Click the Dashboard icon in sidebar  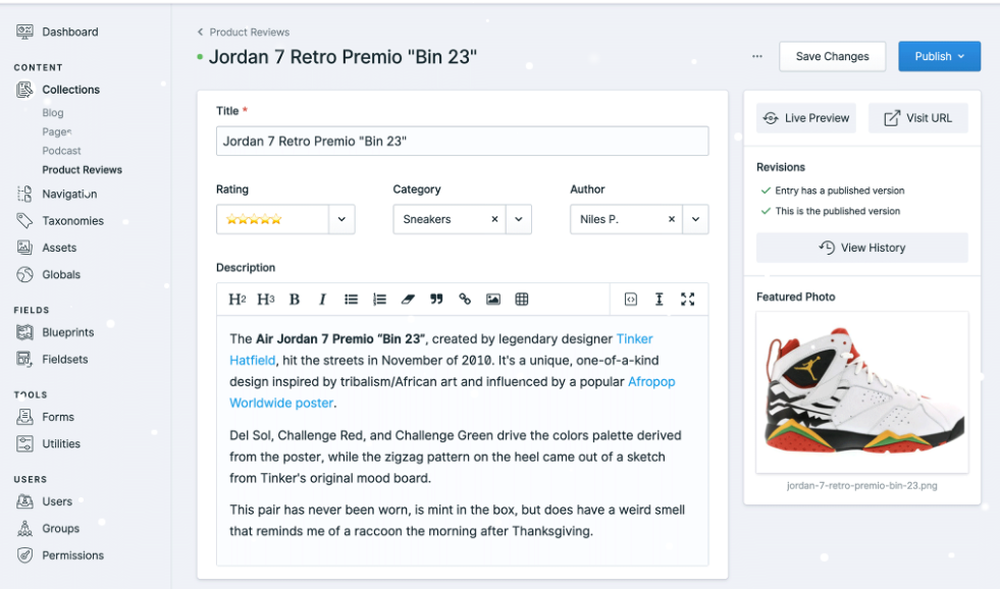pos(24,32)
